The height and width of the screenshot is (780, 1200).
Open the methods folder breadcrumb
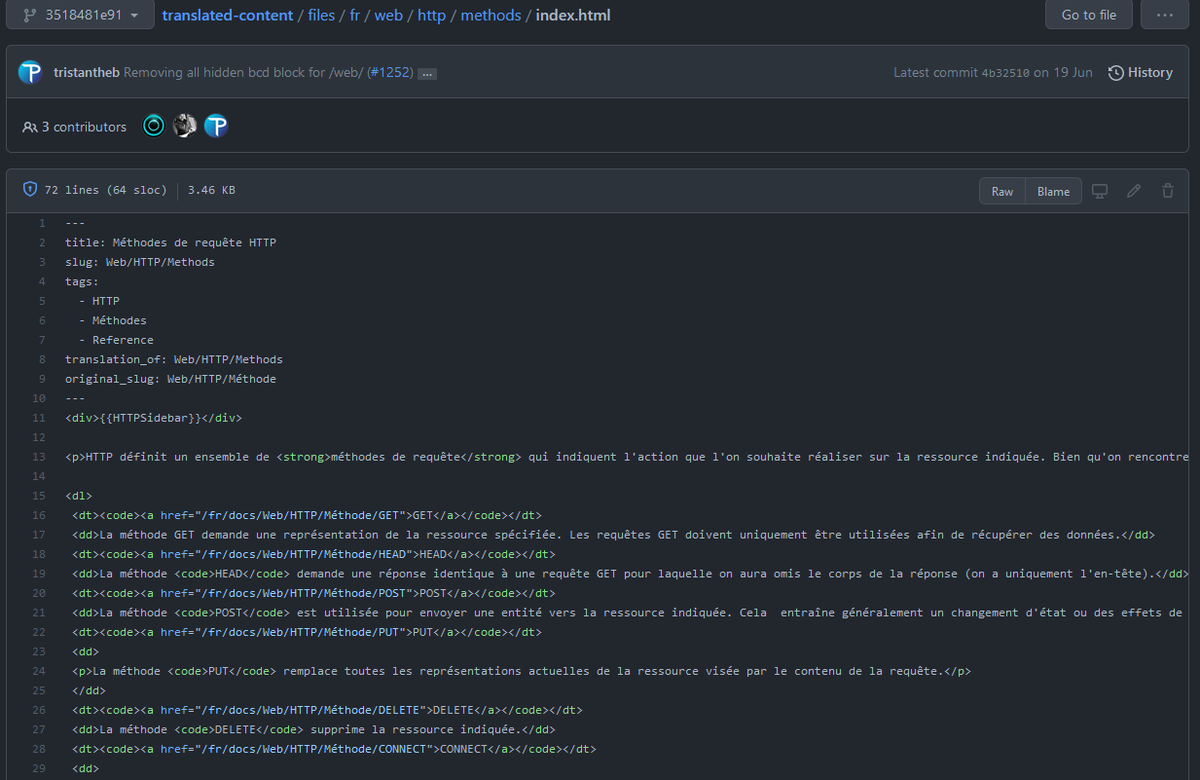(x=491, y=15)
